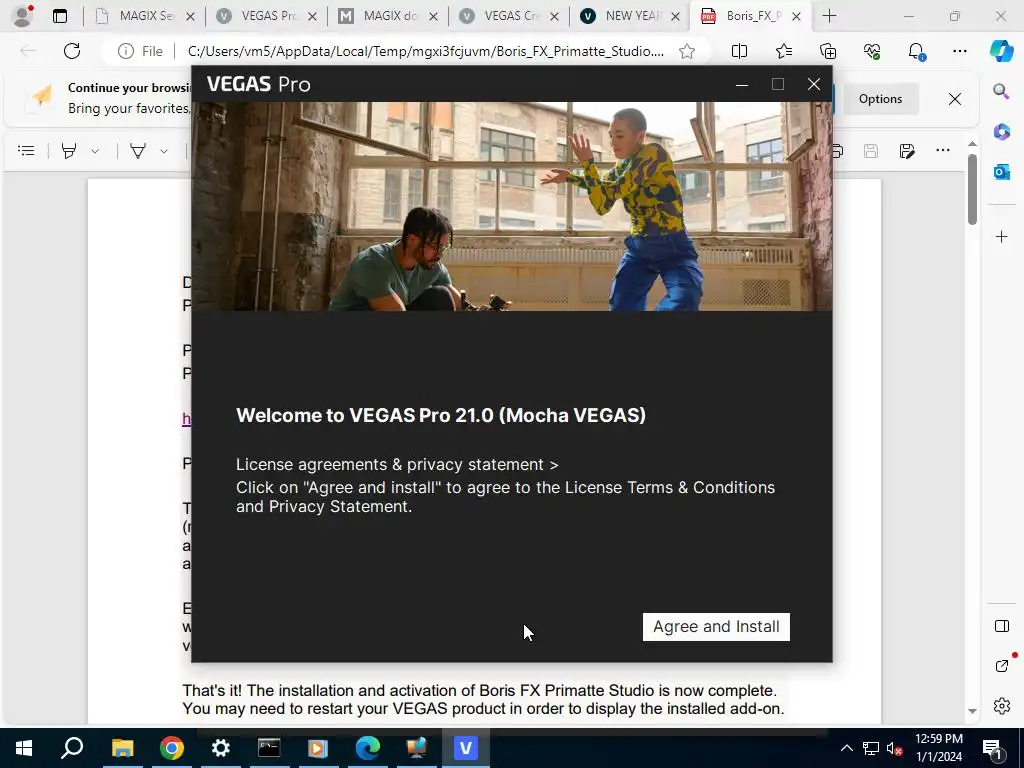Open Edge notifications bell icon
1024x768 pixels.
916,51
